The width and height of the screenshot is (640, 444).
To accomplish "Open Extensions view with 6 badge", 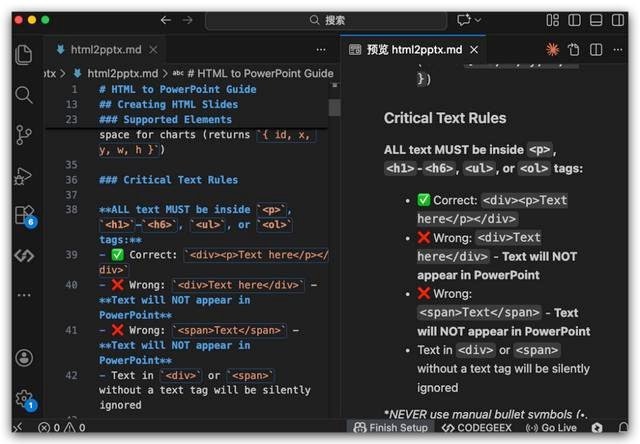I will pyautogui.click(x=24, y=215).
